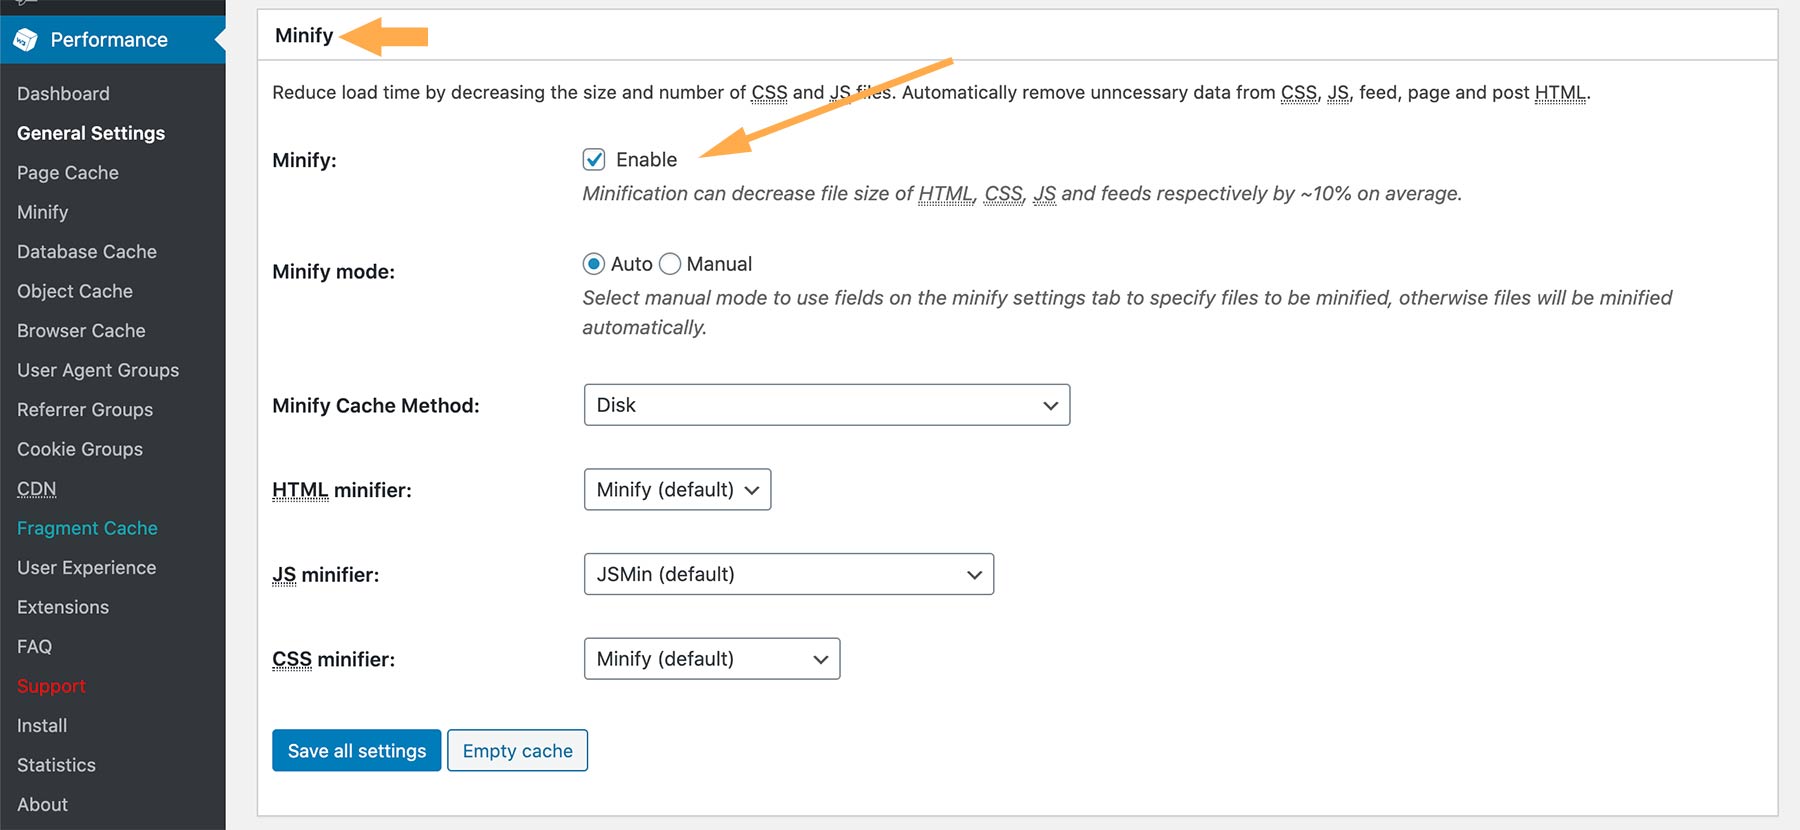The height and width of the screenshot is (830, 1800).
Task: Open Database Cache settings
Action: (86, 251)
